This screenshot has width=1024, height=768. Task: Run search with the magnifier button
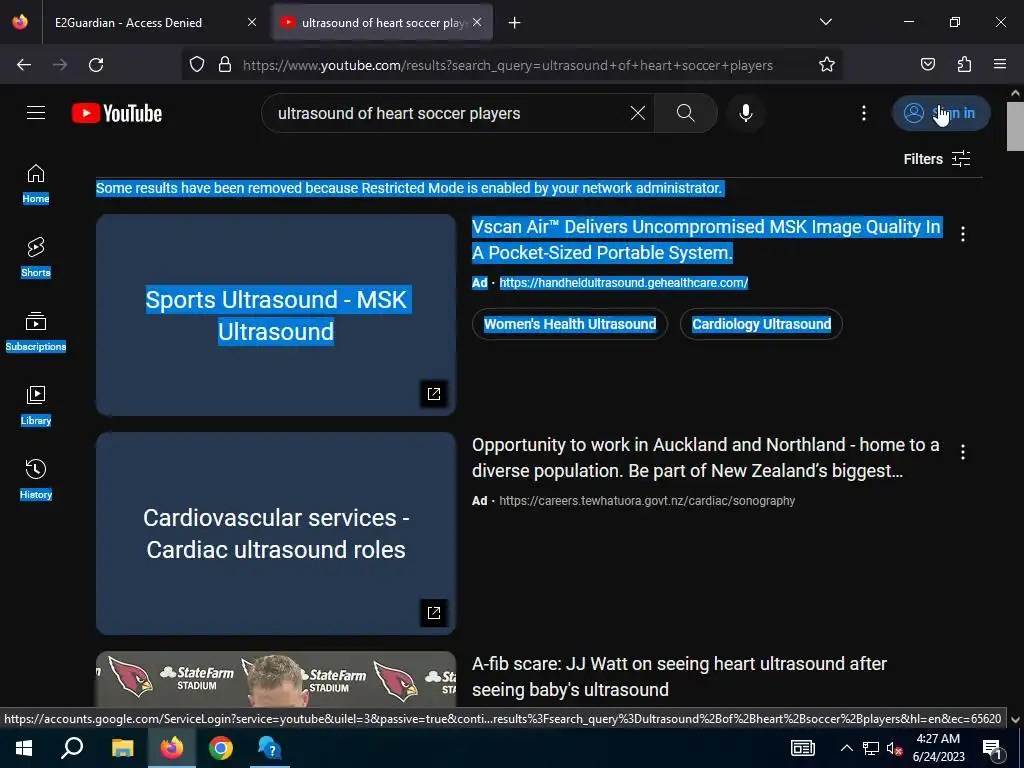click(686, 113)
